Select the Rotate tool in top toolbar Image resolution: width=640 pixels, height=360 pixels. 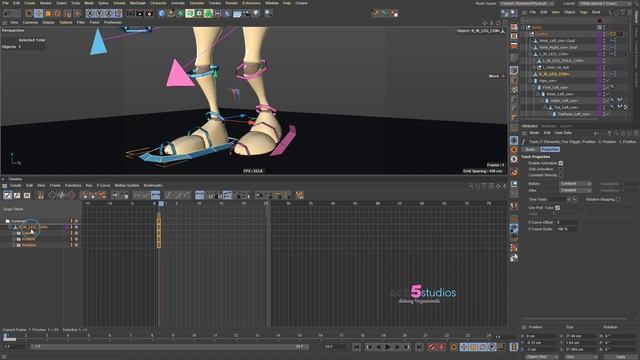(x=57, y=13)
